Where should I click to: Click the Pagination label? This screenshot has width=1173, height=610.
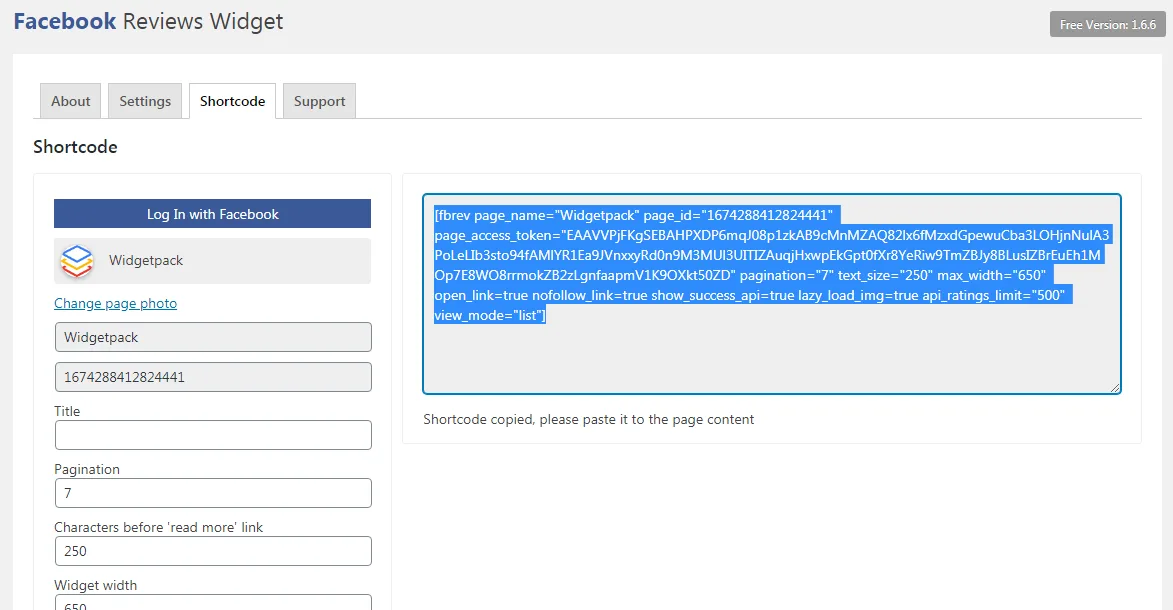(x=87, y=469)
